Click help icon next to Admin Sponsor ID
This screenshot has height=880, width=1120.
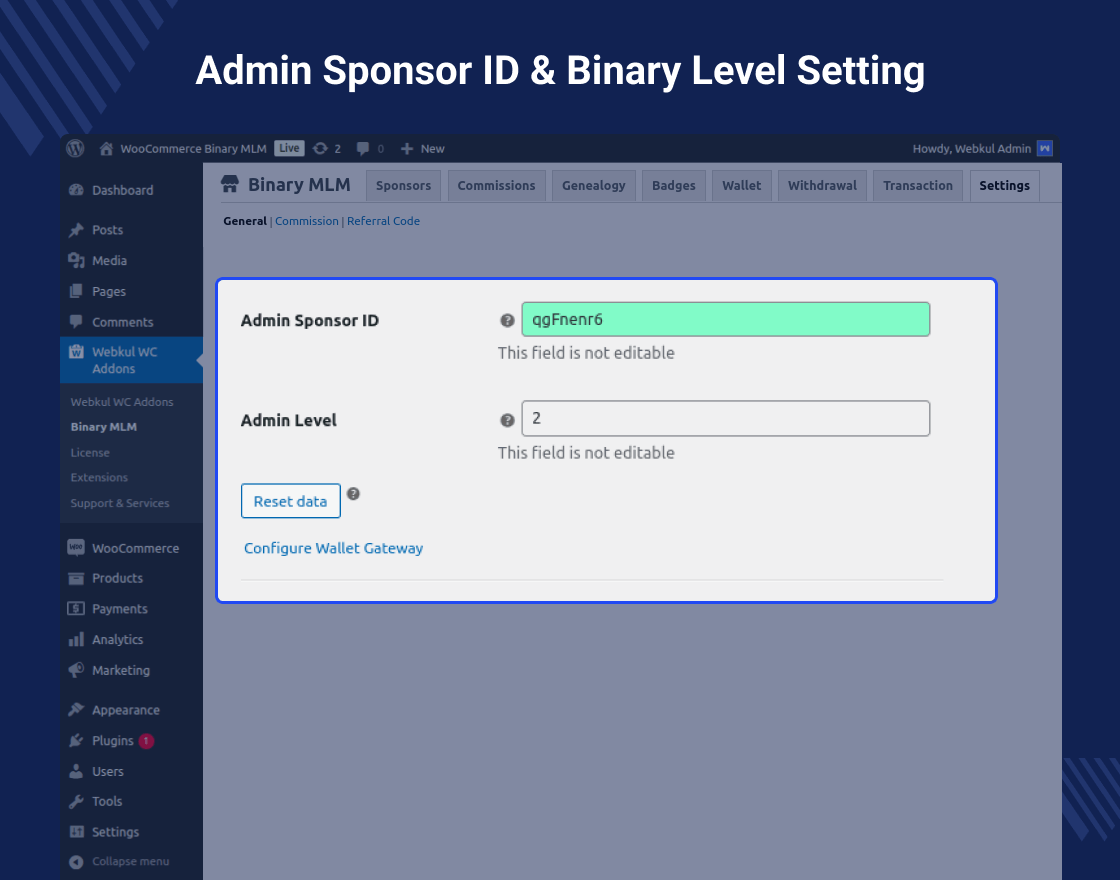(507, 321)
